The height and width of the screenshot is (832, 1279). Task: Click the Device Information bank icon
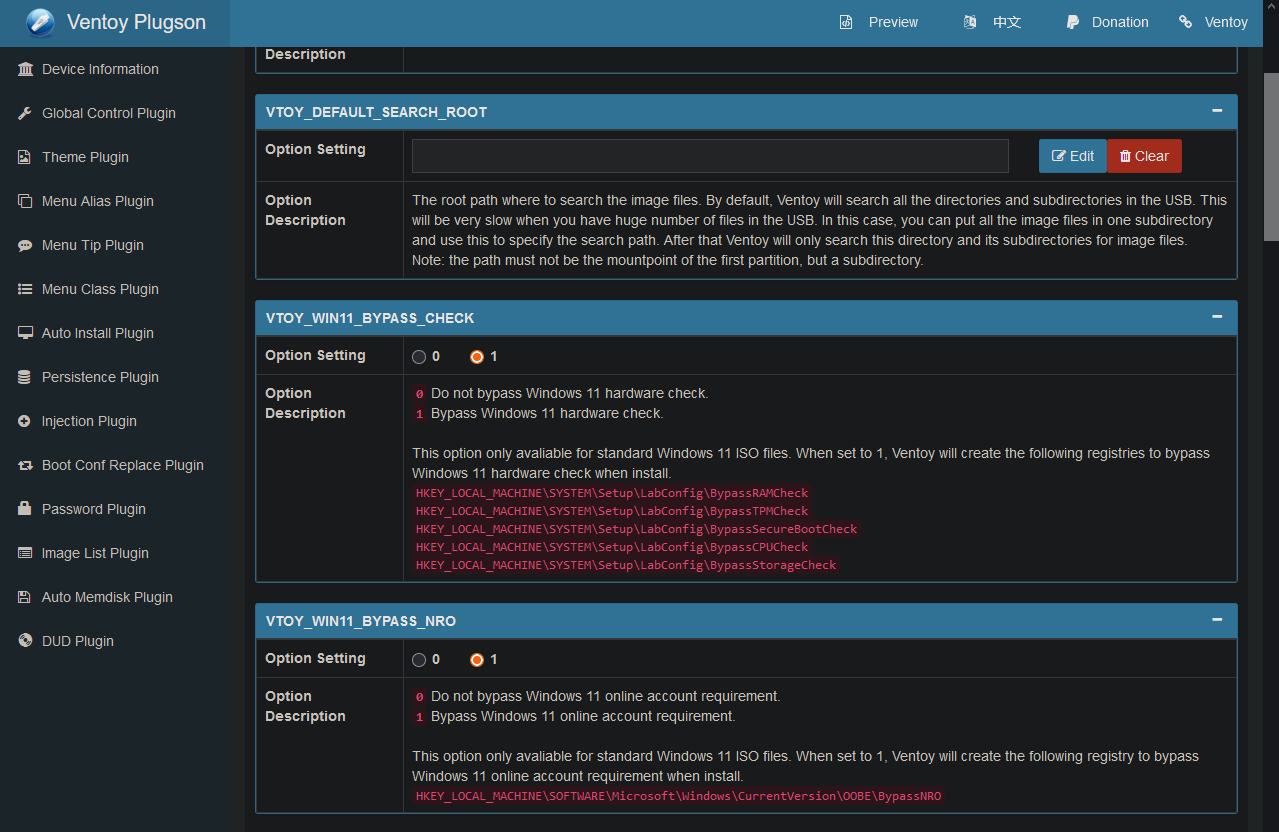click(x=25, y=69)
